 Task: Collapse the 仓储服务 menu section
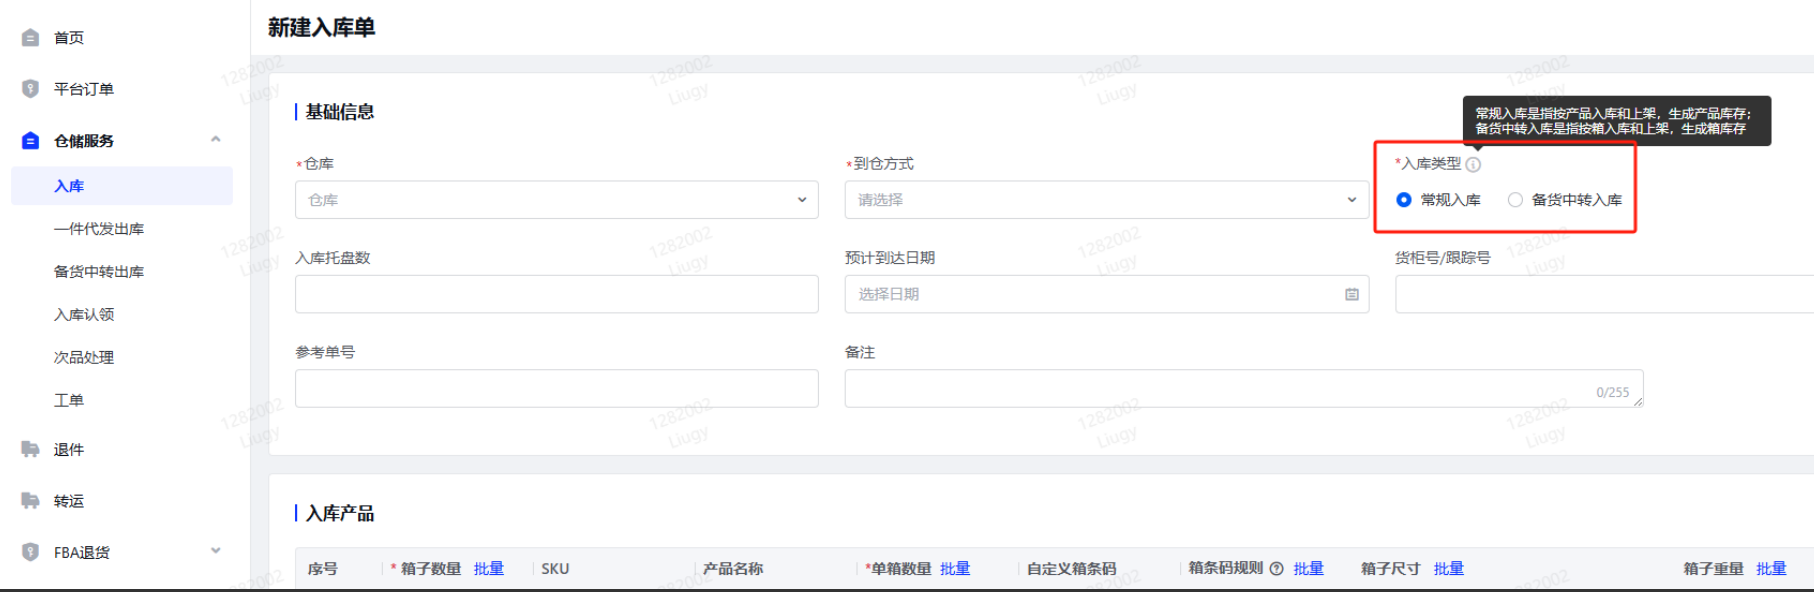point(215,140)
